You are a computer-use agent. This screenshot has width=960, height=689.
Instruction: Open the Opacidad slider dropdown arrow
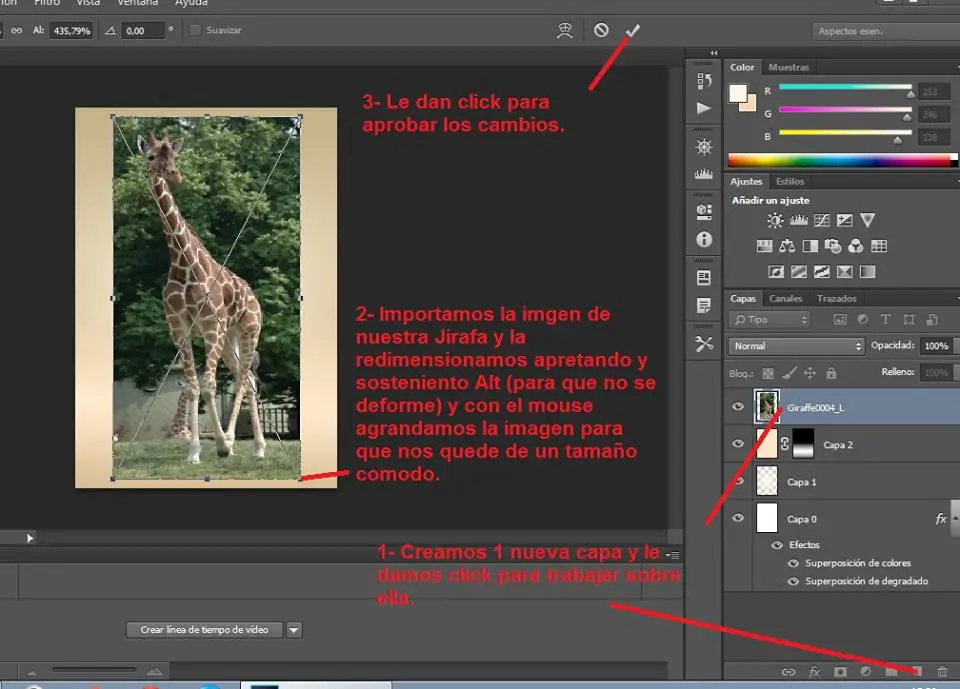956,346
